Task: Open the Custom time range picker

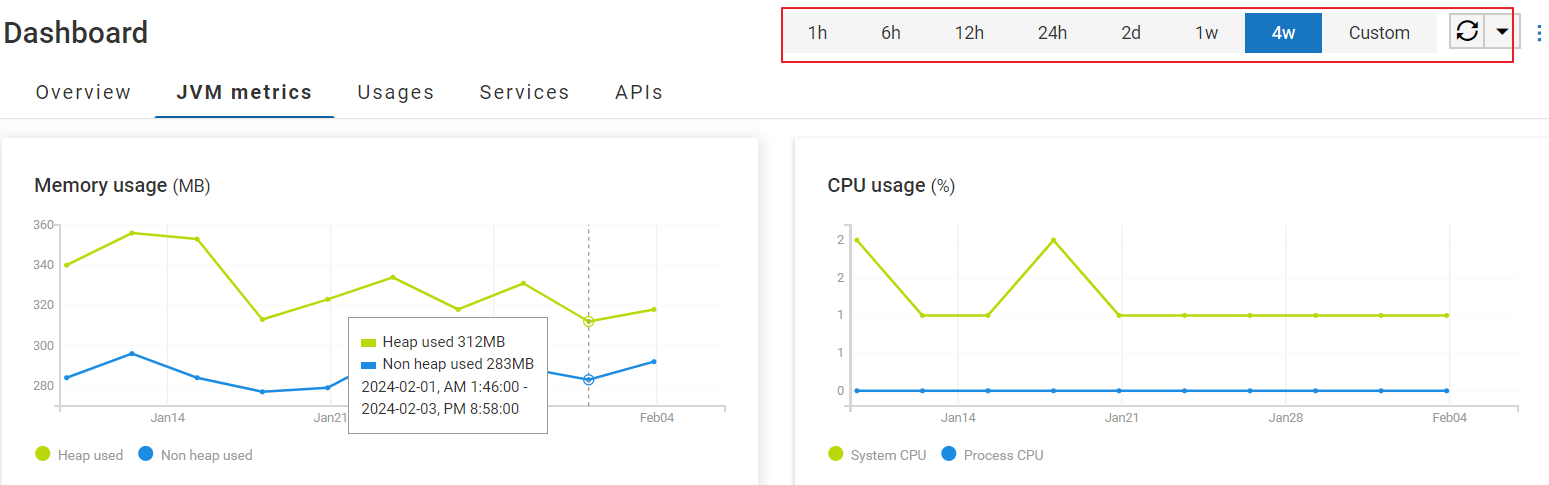Action: [x=1379, y=33]
